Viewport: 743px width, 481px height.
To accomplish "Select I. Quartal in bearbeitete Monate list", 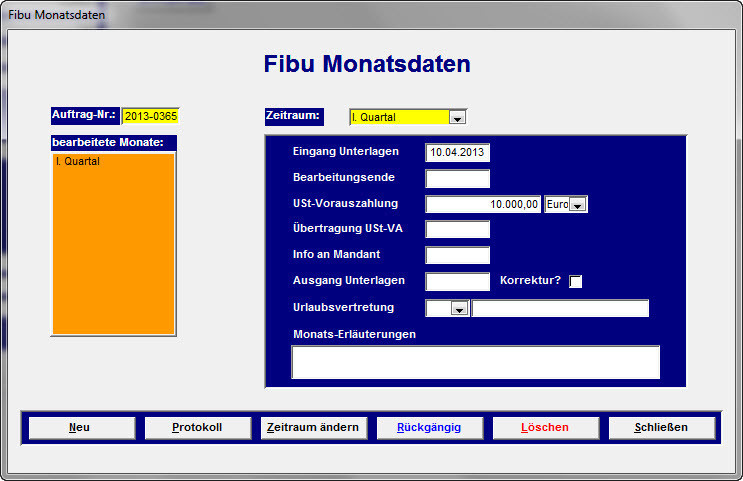I will [x=113, y=161].
